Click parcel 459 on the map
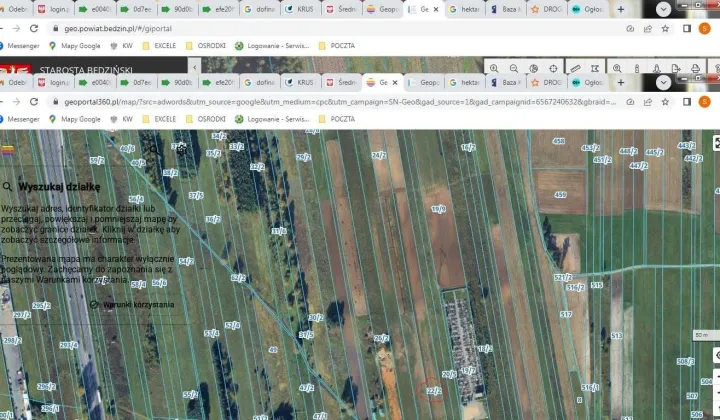Image resolution: width=720 pixels, height=420 pixels. [x=560, y=195]
